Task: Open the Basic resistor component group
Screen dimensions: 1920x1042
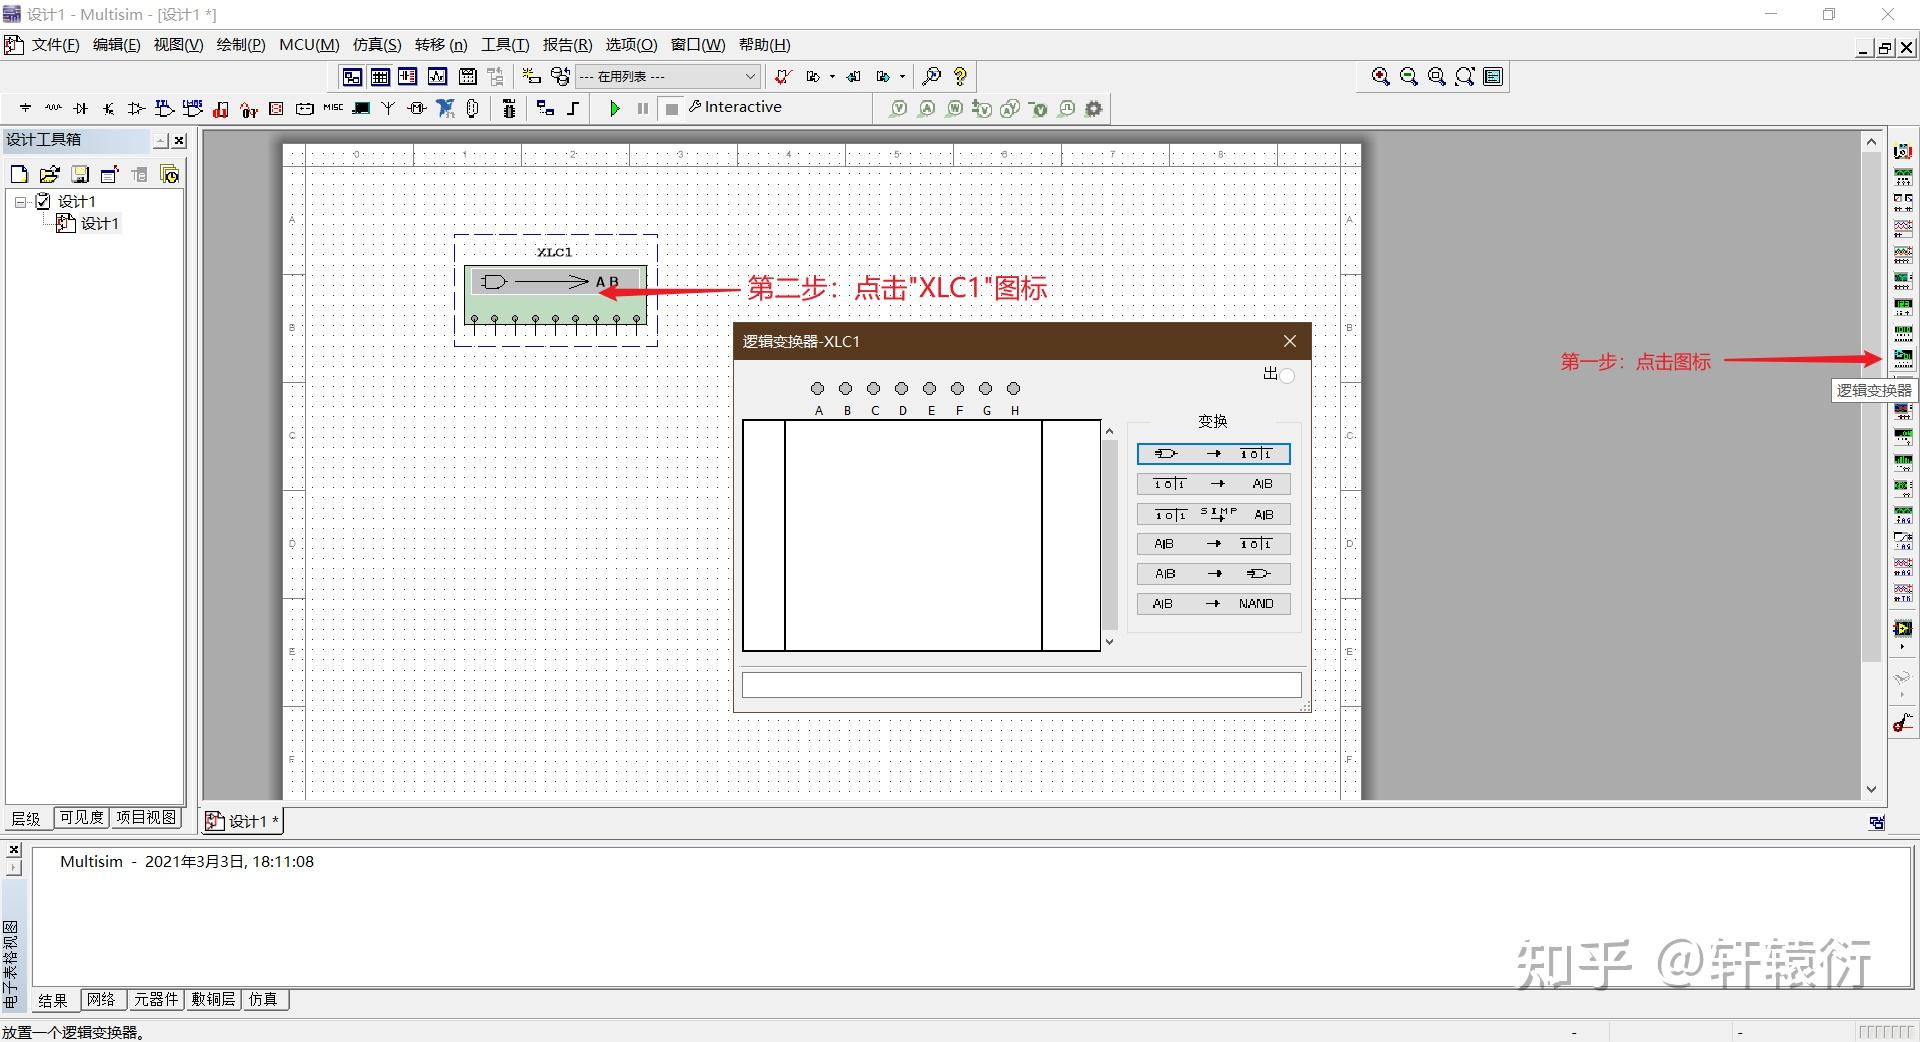Action: coord(53,108)
